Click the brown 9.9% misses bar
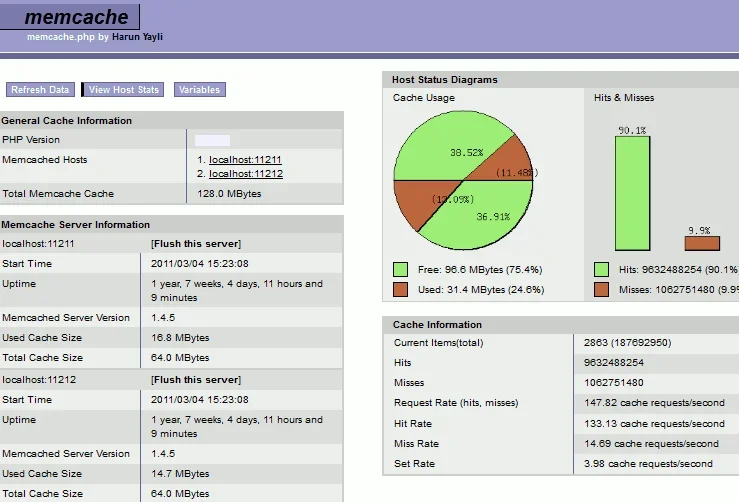The image size is (739, 502). tap(702, 244)
